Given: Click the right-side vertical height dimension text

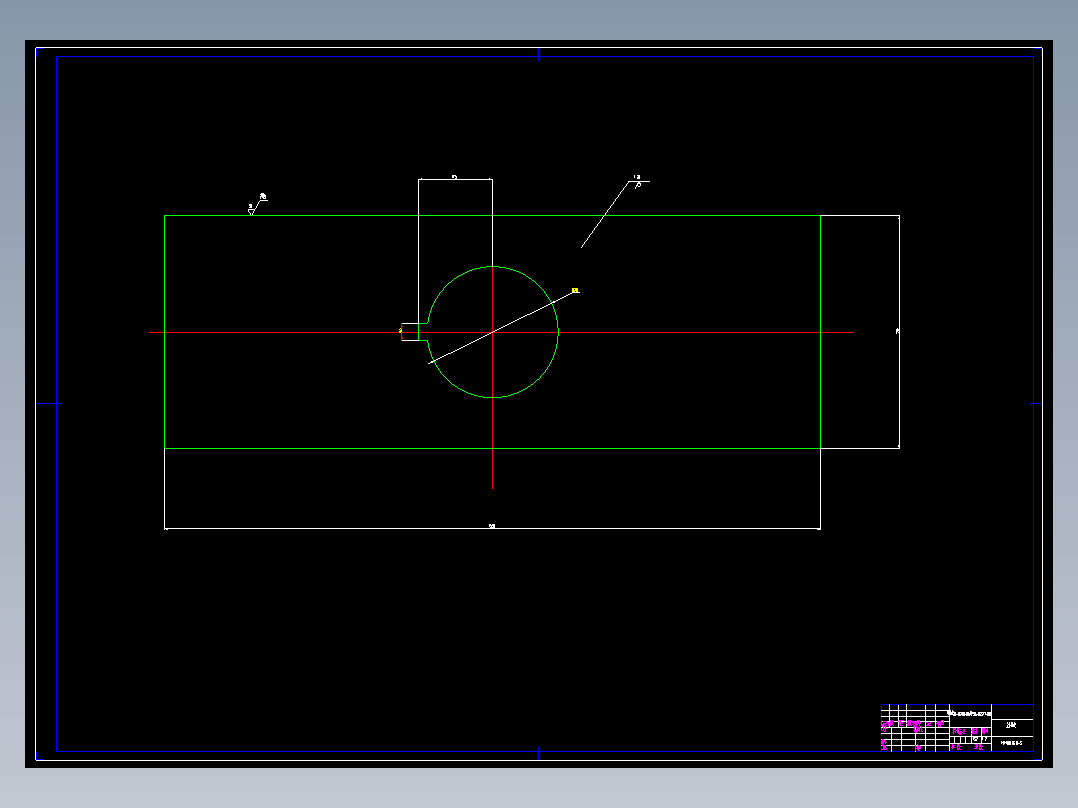Looking at the screenshot, I should 897,331.
